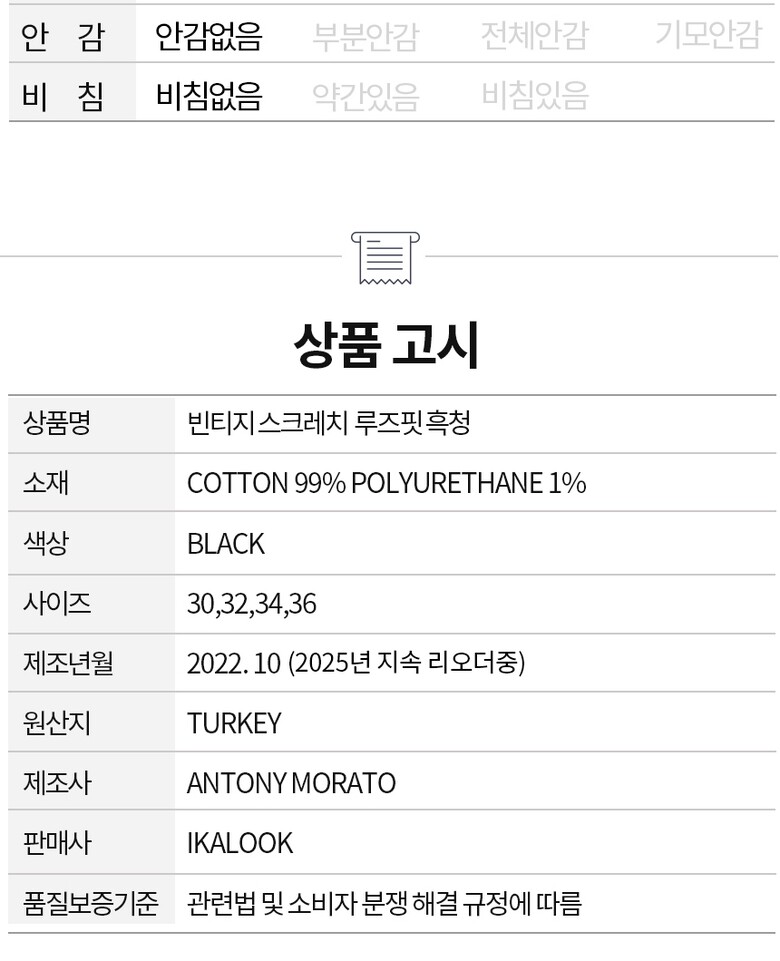Click the 상품 고시 heading
The width and height of the screenshot is (780, 961).
387,345
